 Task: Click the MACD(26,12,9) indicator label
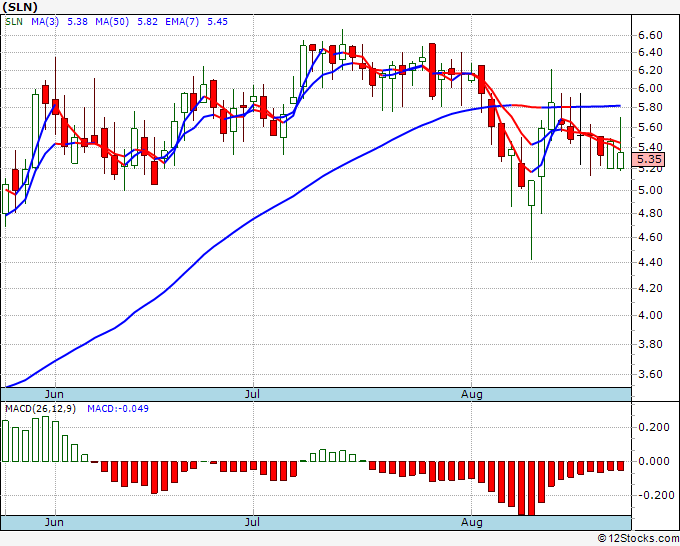coord(40,409)
